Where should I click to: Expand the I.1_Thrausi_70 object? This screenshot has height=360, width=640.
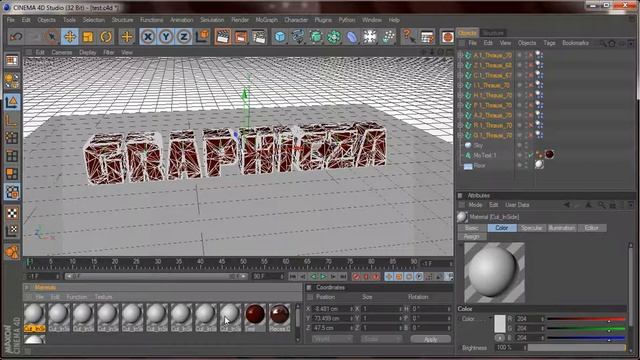460,85
